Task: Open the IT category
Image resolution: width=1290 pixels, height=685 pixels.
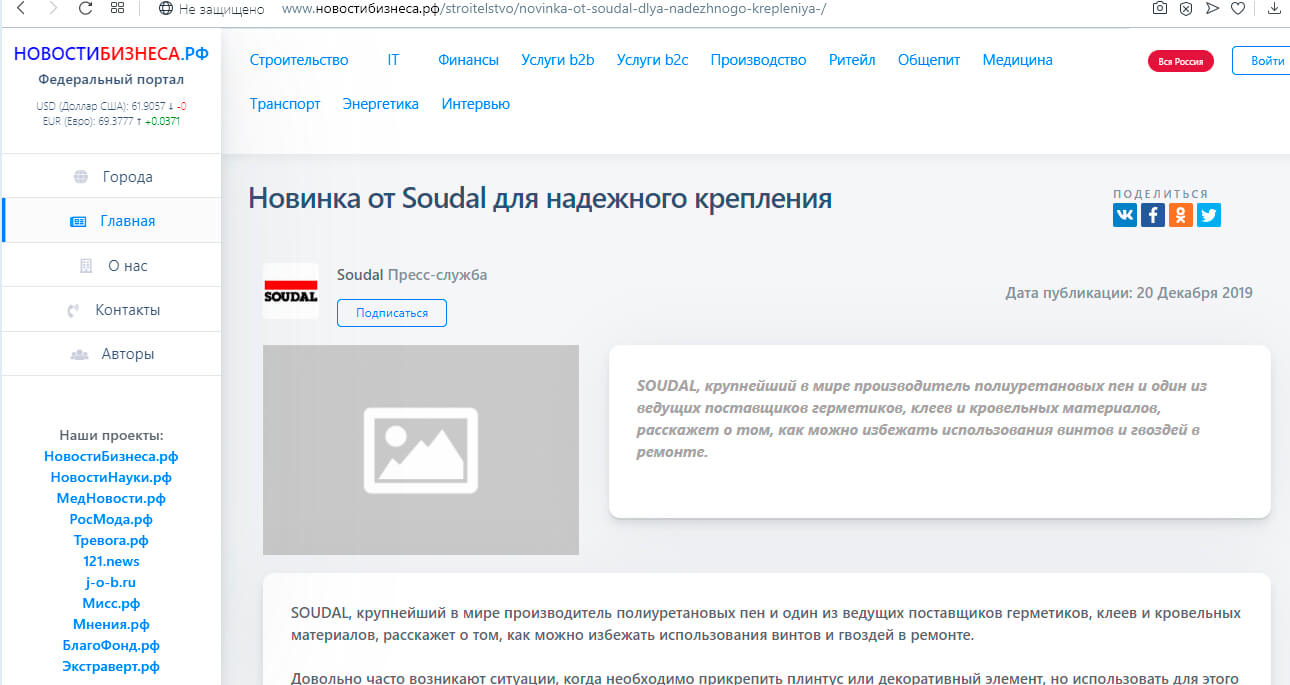Action: (393, 60)
